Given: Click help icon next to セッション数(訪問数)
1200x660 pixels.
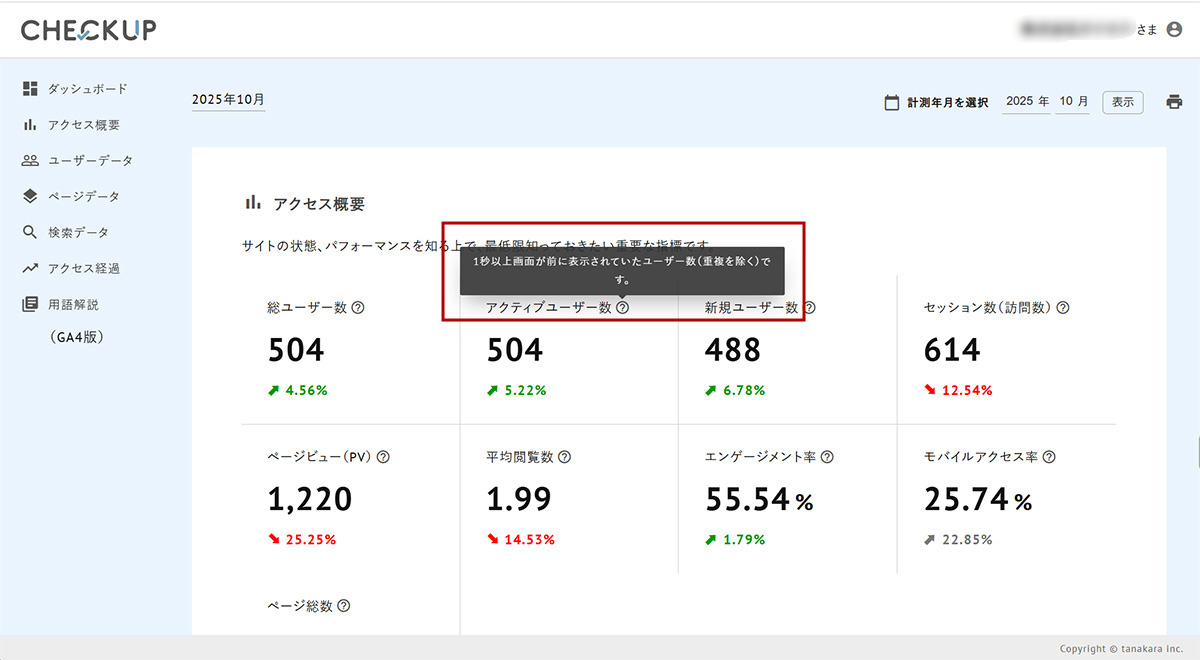Looking at the screenshot, I should point(1062,308).
